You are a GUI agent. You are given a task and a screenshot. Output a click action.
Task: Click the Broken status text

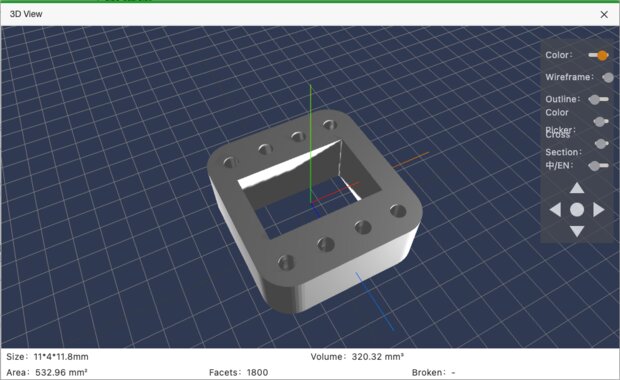(x=433, y=372)
